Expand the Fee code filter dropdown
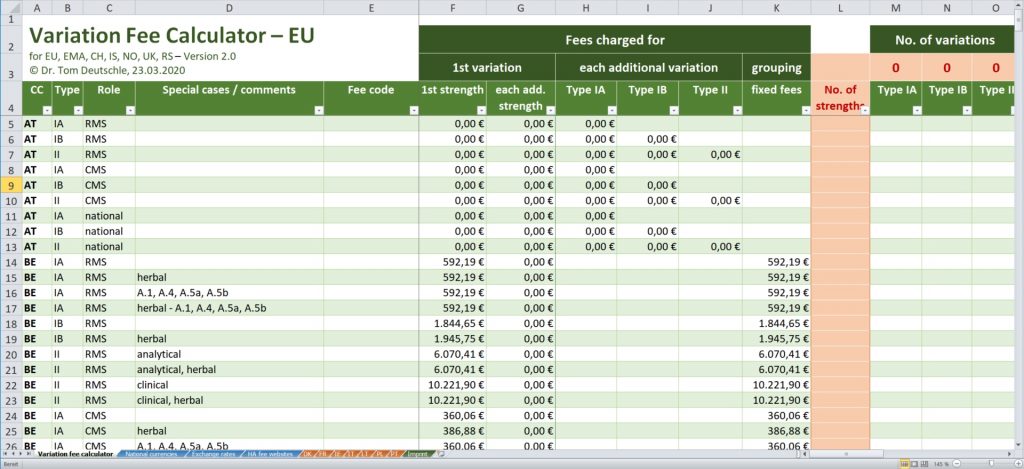This screenshot has width=1024, height=469. pos(411,109)
